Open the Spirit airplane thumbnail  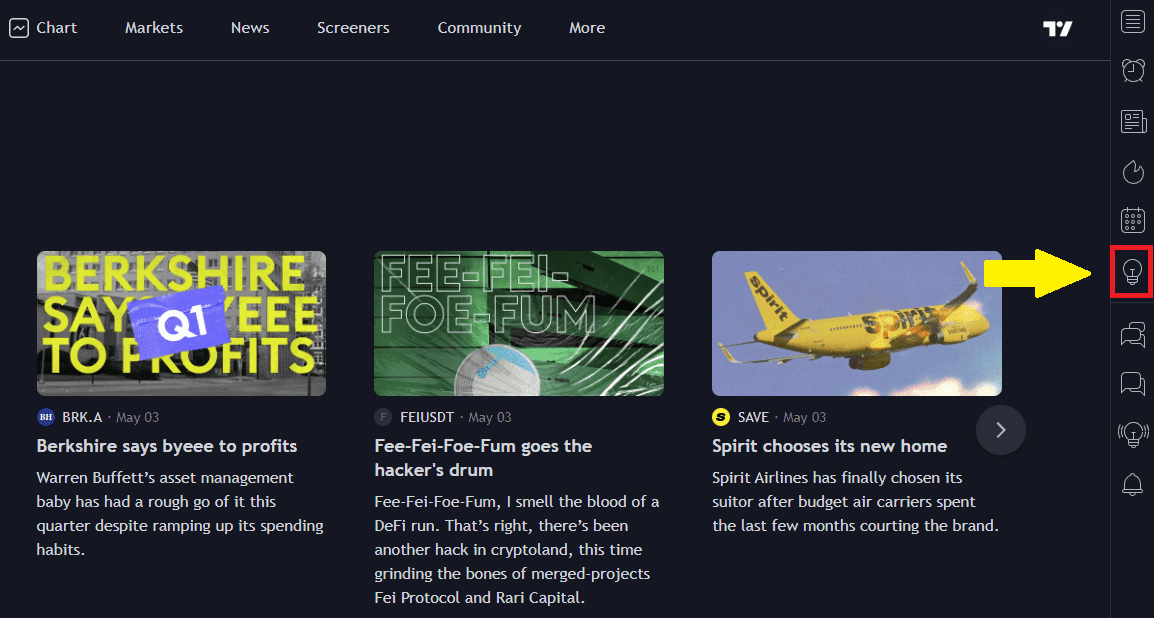(x=857, y=324)
